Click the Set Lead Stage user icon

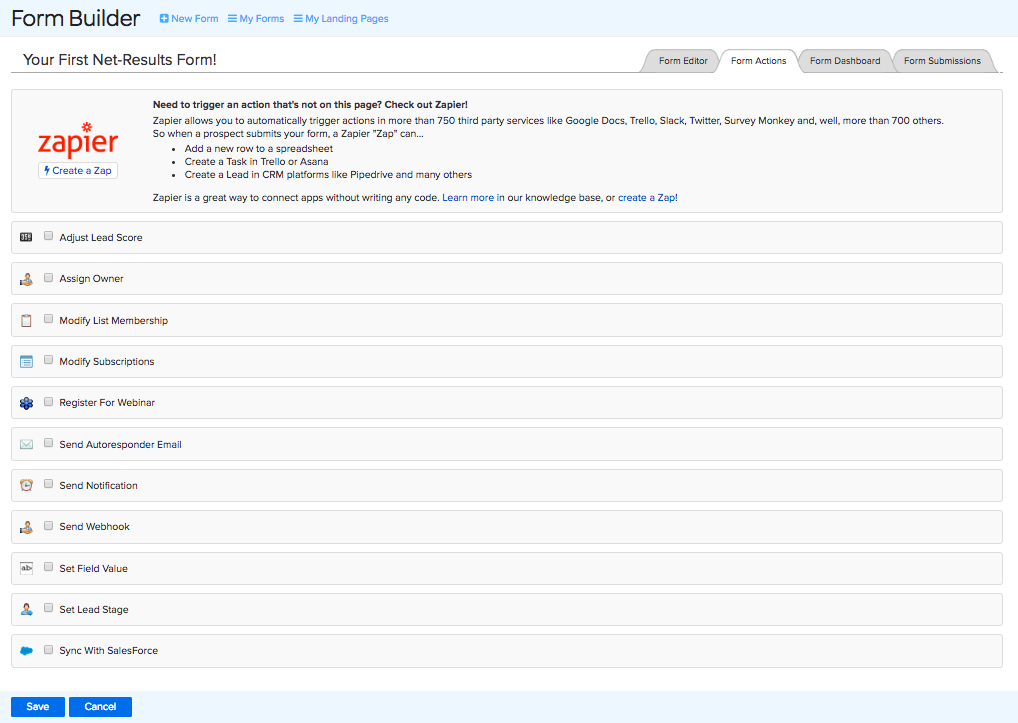point(26,609)
